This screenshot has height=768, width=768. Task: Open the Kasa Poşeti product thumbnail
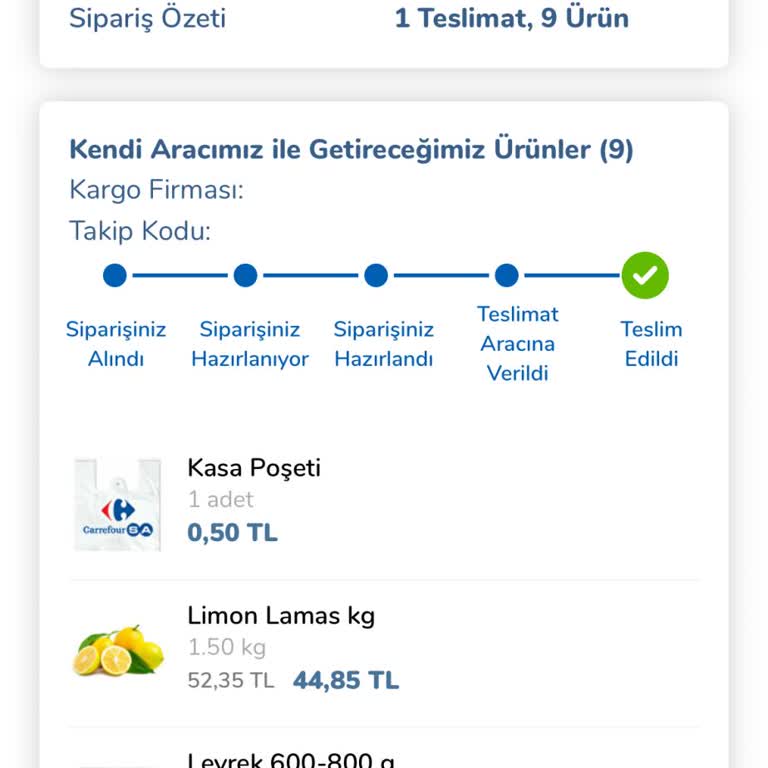pyautogui.click(x=117, y=505)
